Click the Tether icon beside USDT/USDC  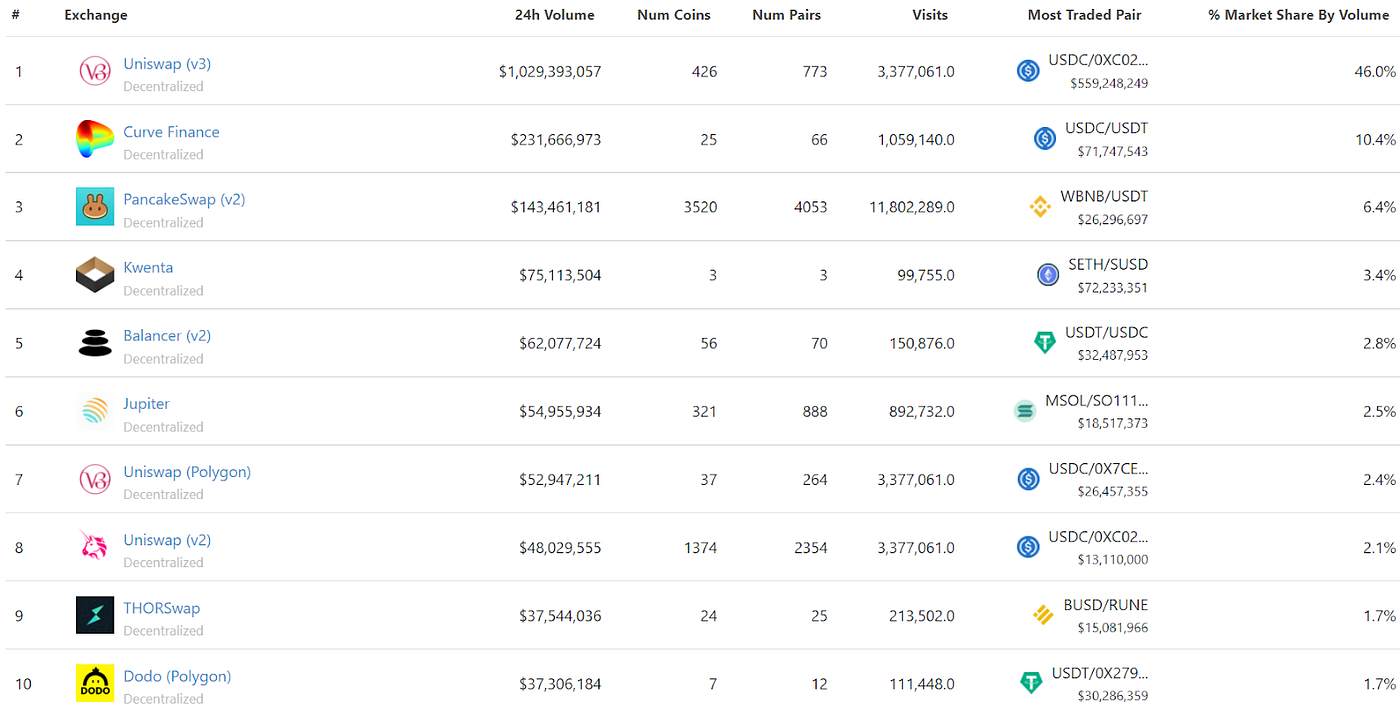(x=1045, y=343)
